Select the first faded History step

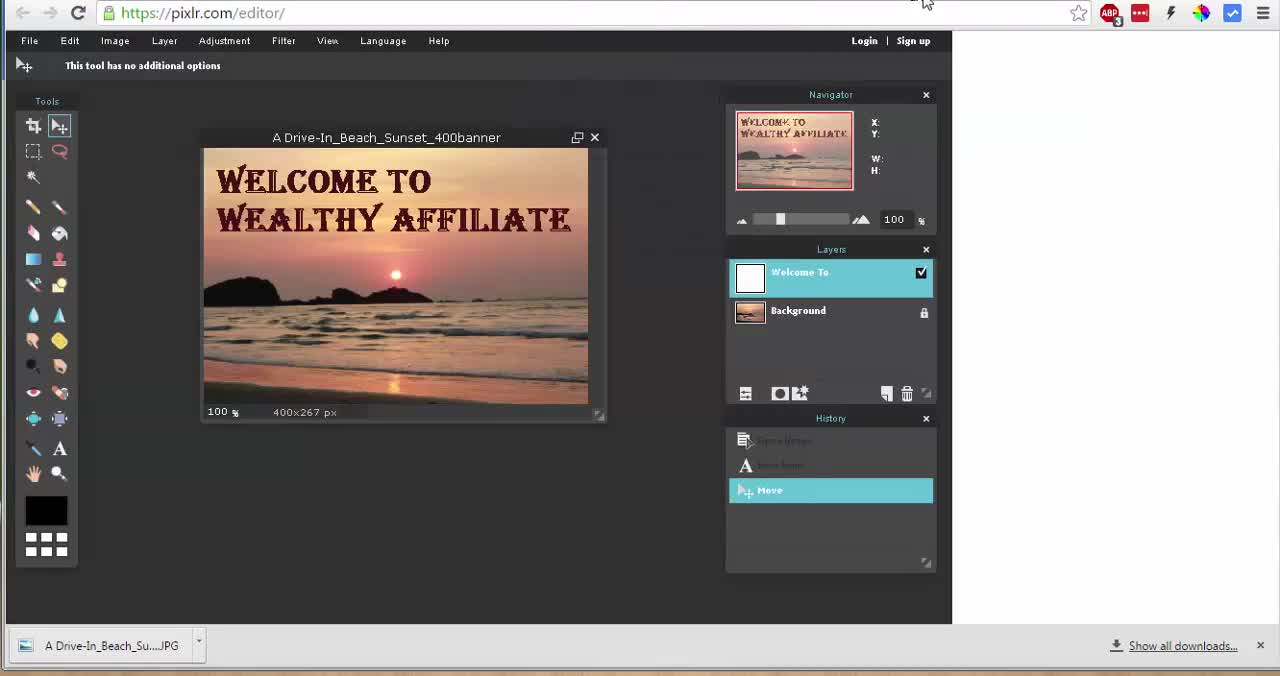[831, 440]
